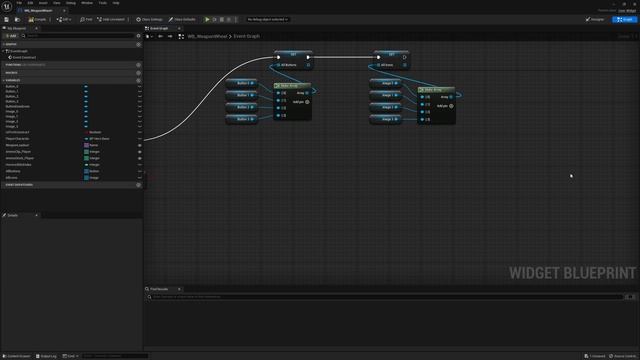Change AmmoStock_Player Integer type pill

pyautogui.click(x=92, y=158)
